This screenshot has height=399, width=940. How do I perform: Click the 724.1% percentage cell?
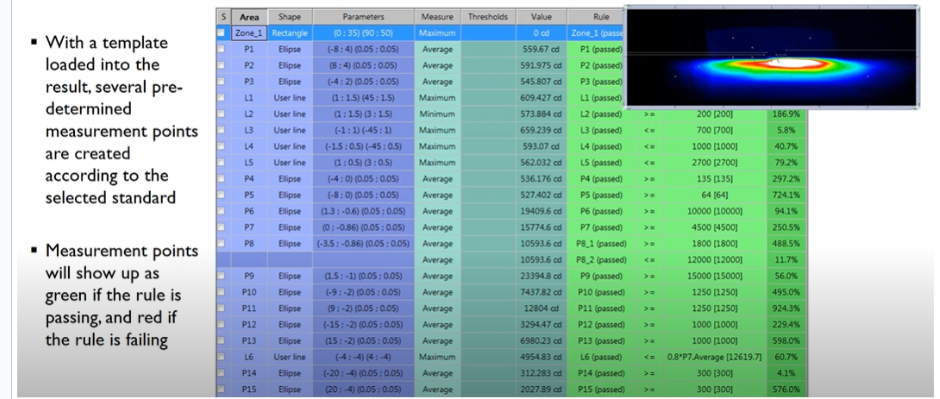pos(786,195)
